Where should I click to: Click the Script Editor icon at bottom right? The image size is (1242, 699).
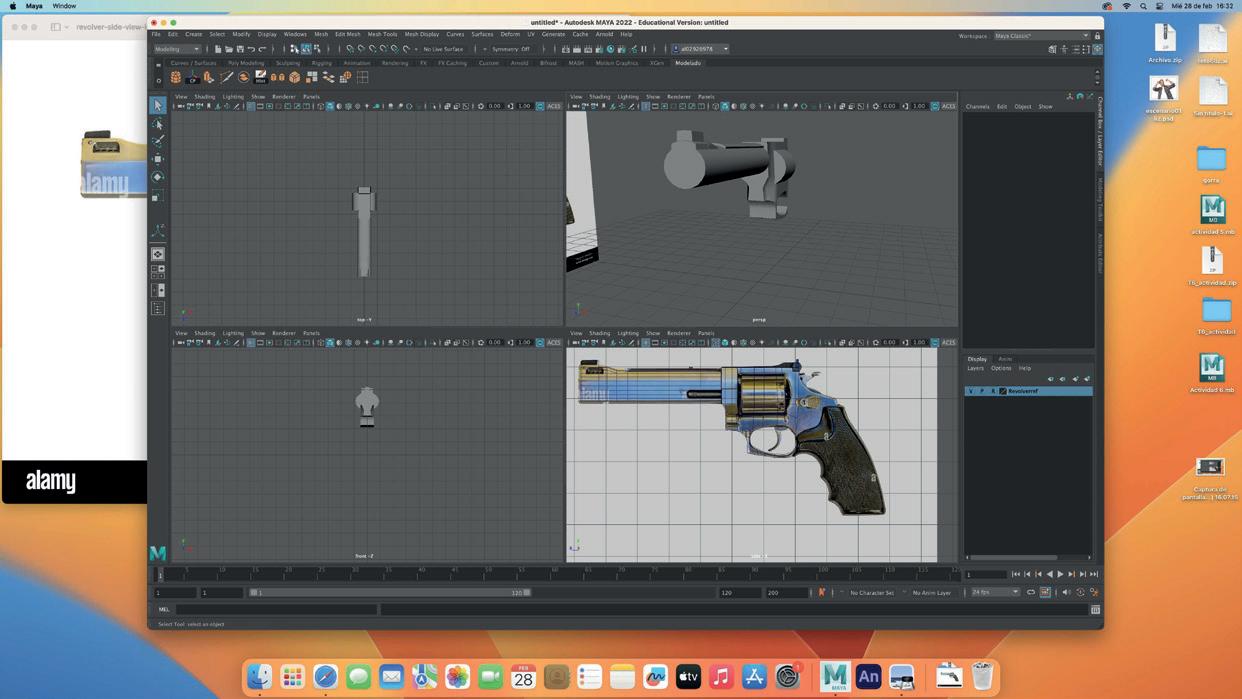(1095, 609)
